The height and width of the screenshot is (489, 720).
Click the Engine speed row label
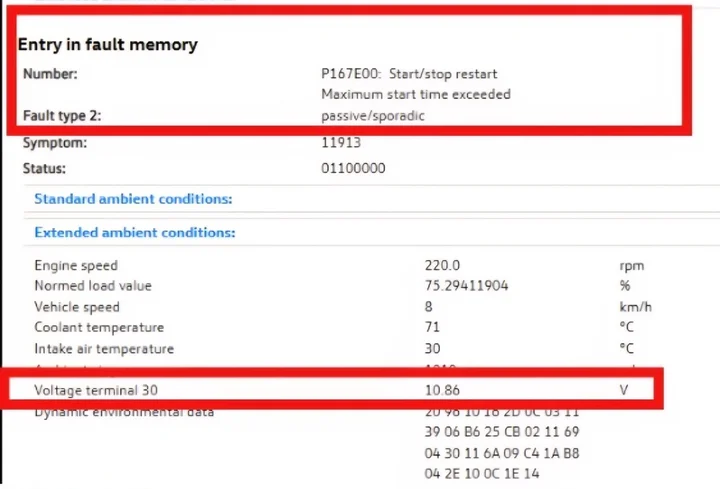coord(76,266)
